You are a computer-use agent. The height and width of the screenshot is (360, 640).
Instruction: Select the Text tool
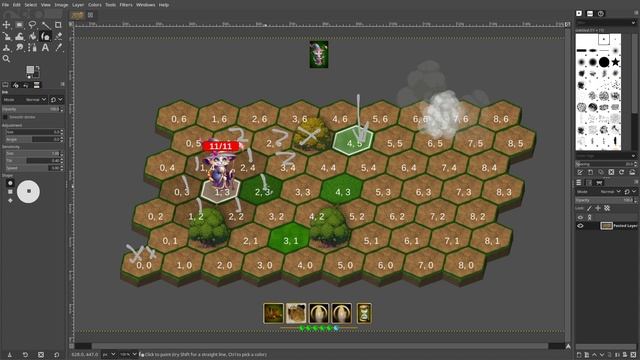[45, 48]
